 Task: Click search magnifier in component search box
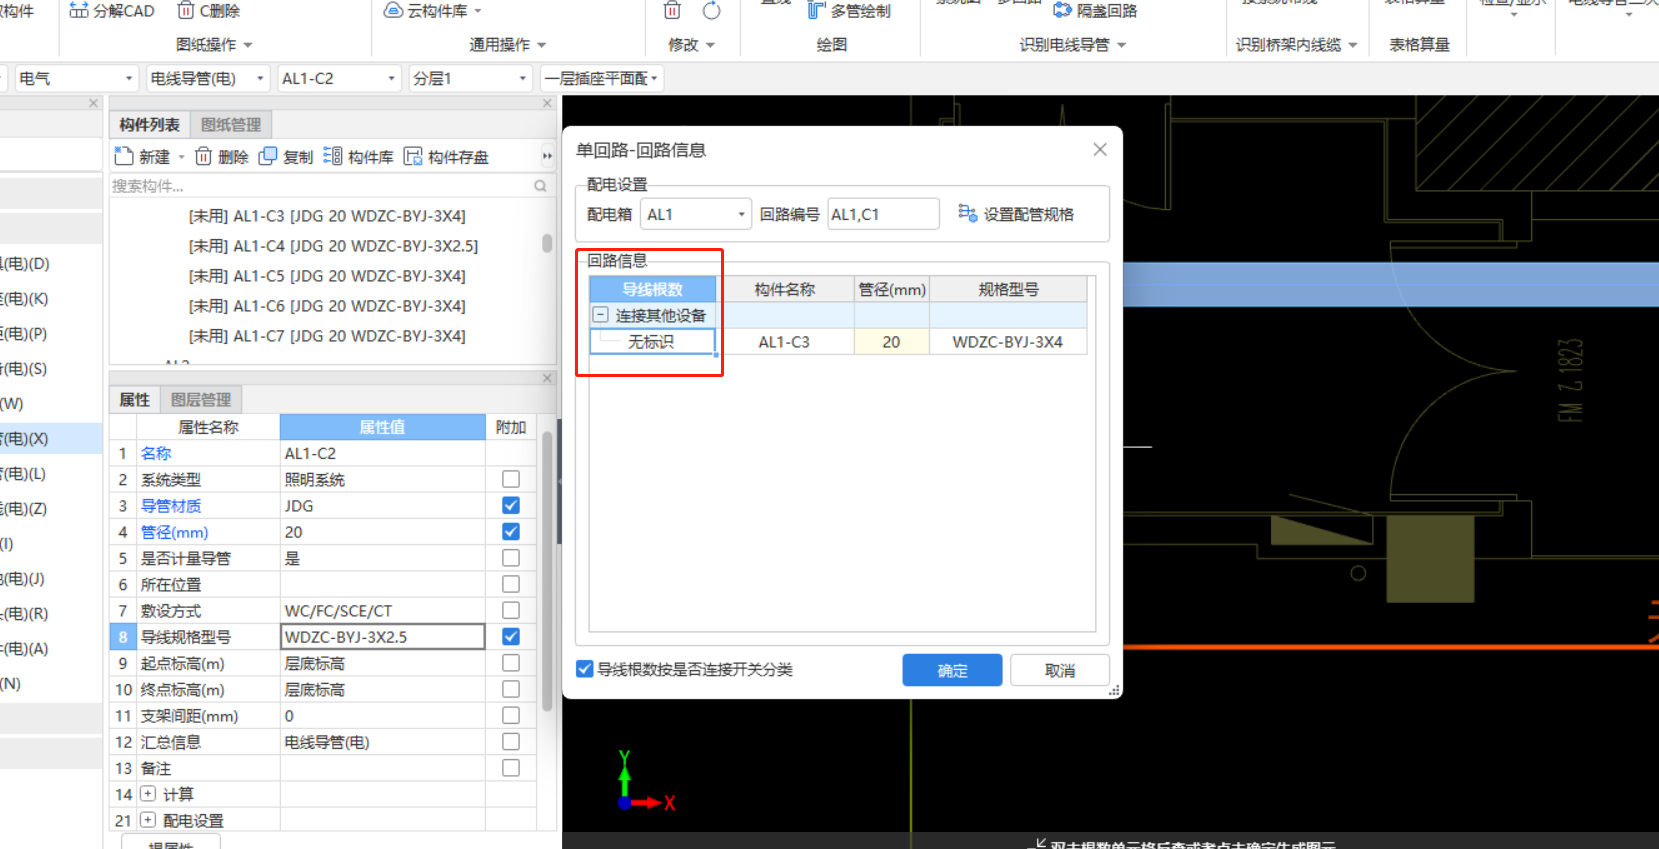(540, 186)
